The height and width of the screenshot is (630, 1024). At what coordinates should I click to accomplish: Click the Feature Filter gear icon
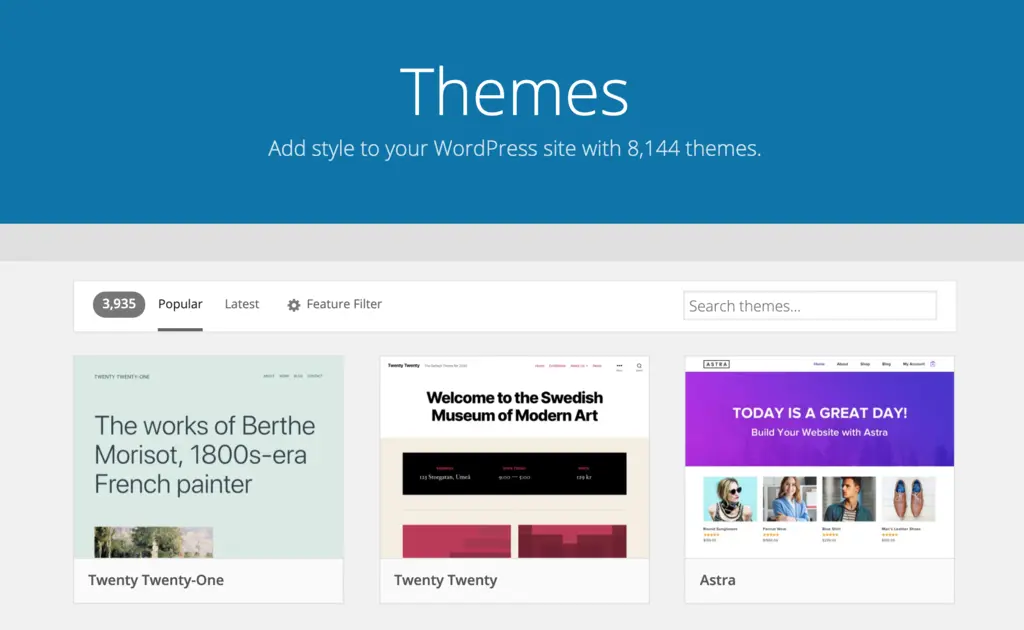(x=294, y=305)
